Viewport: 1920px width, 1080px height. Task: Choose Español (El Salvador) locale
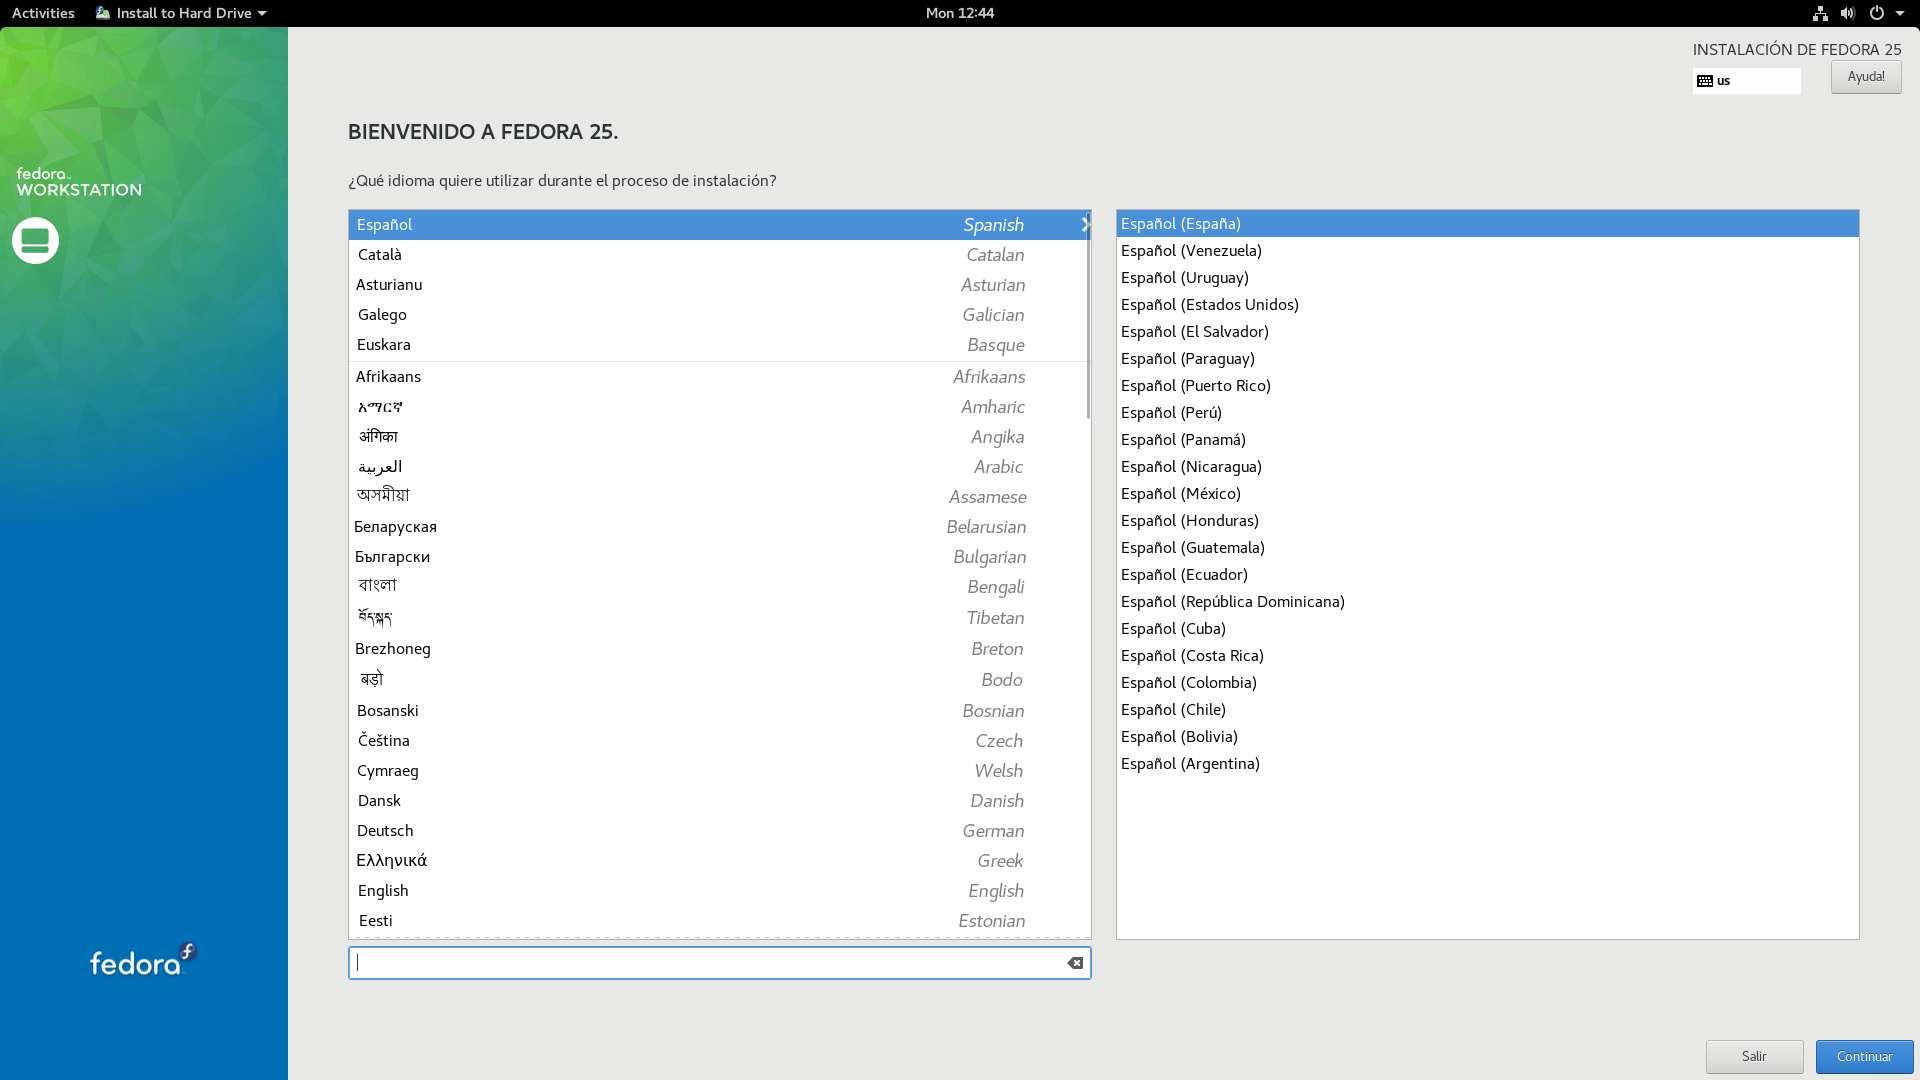tap(1488, 332)
